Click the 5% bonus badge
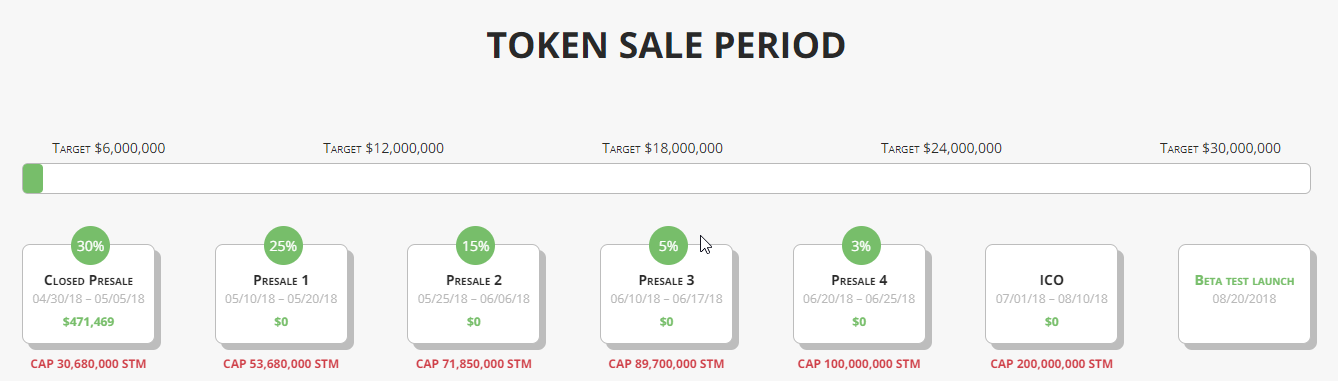Image resolution: width=1338 pixels, height=381 pixels. click(x=668, y=246)
